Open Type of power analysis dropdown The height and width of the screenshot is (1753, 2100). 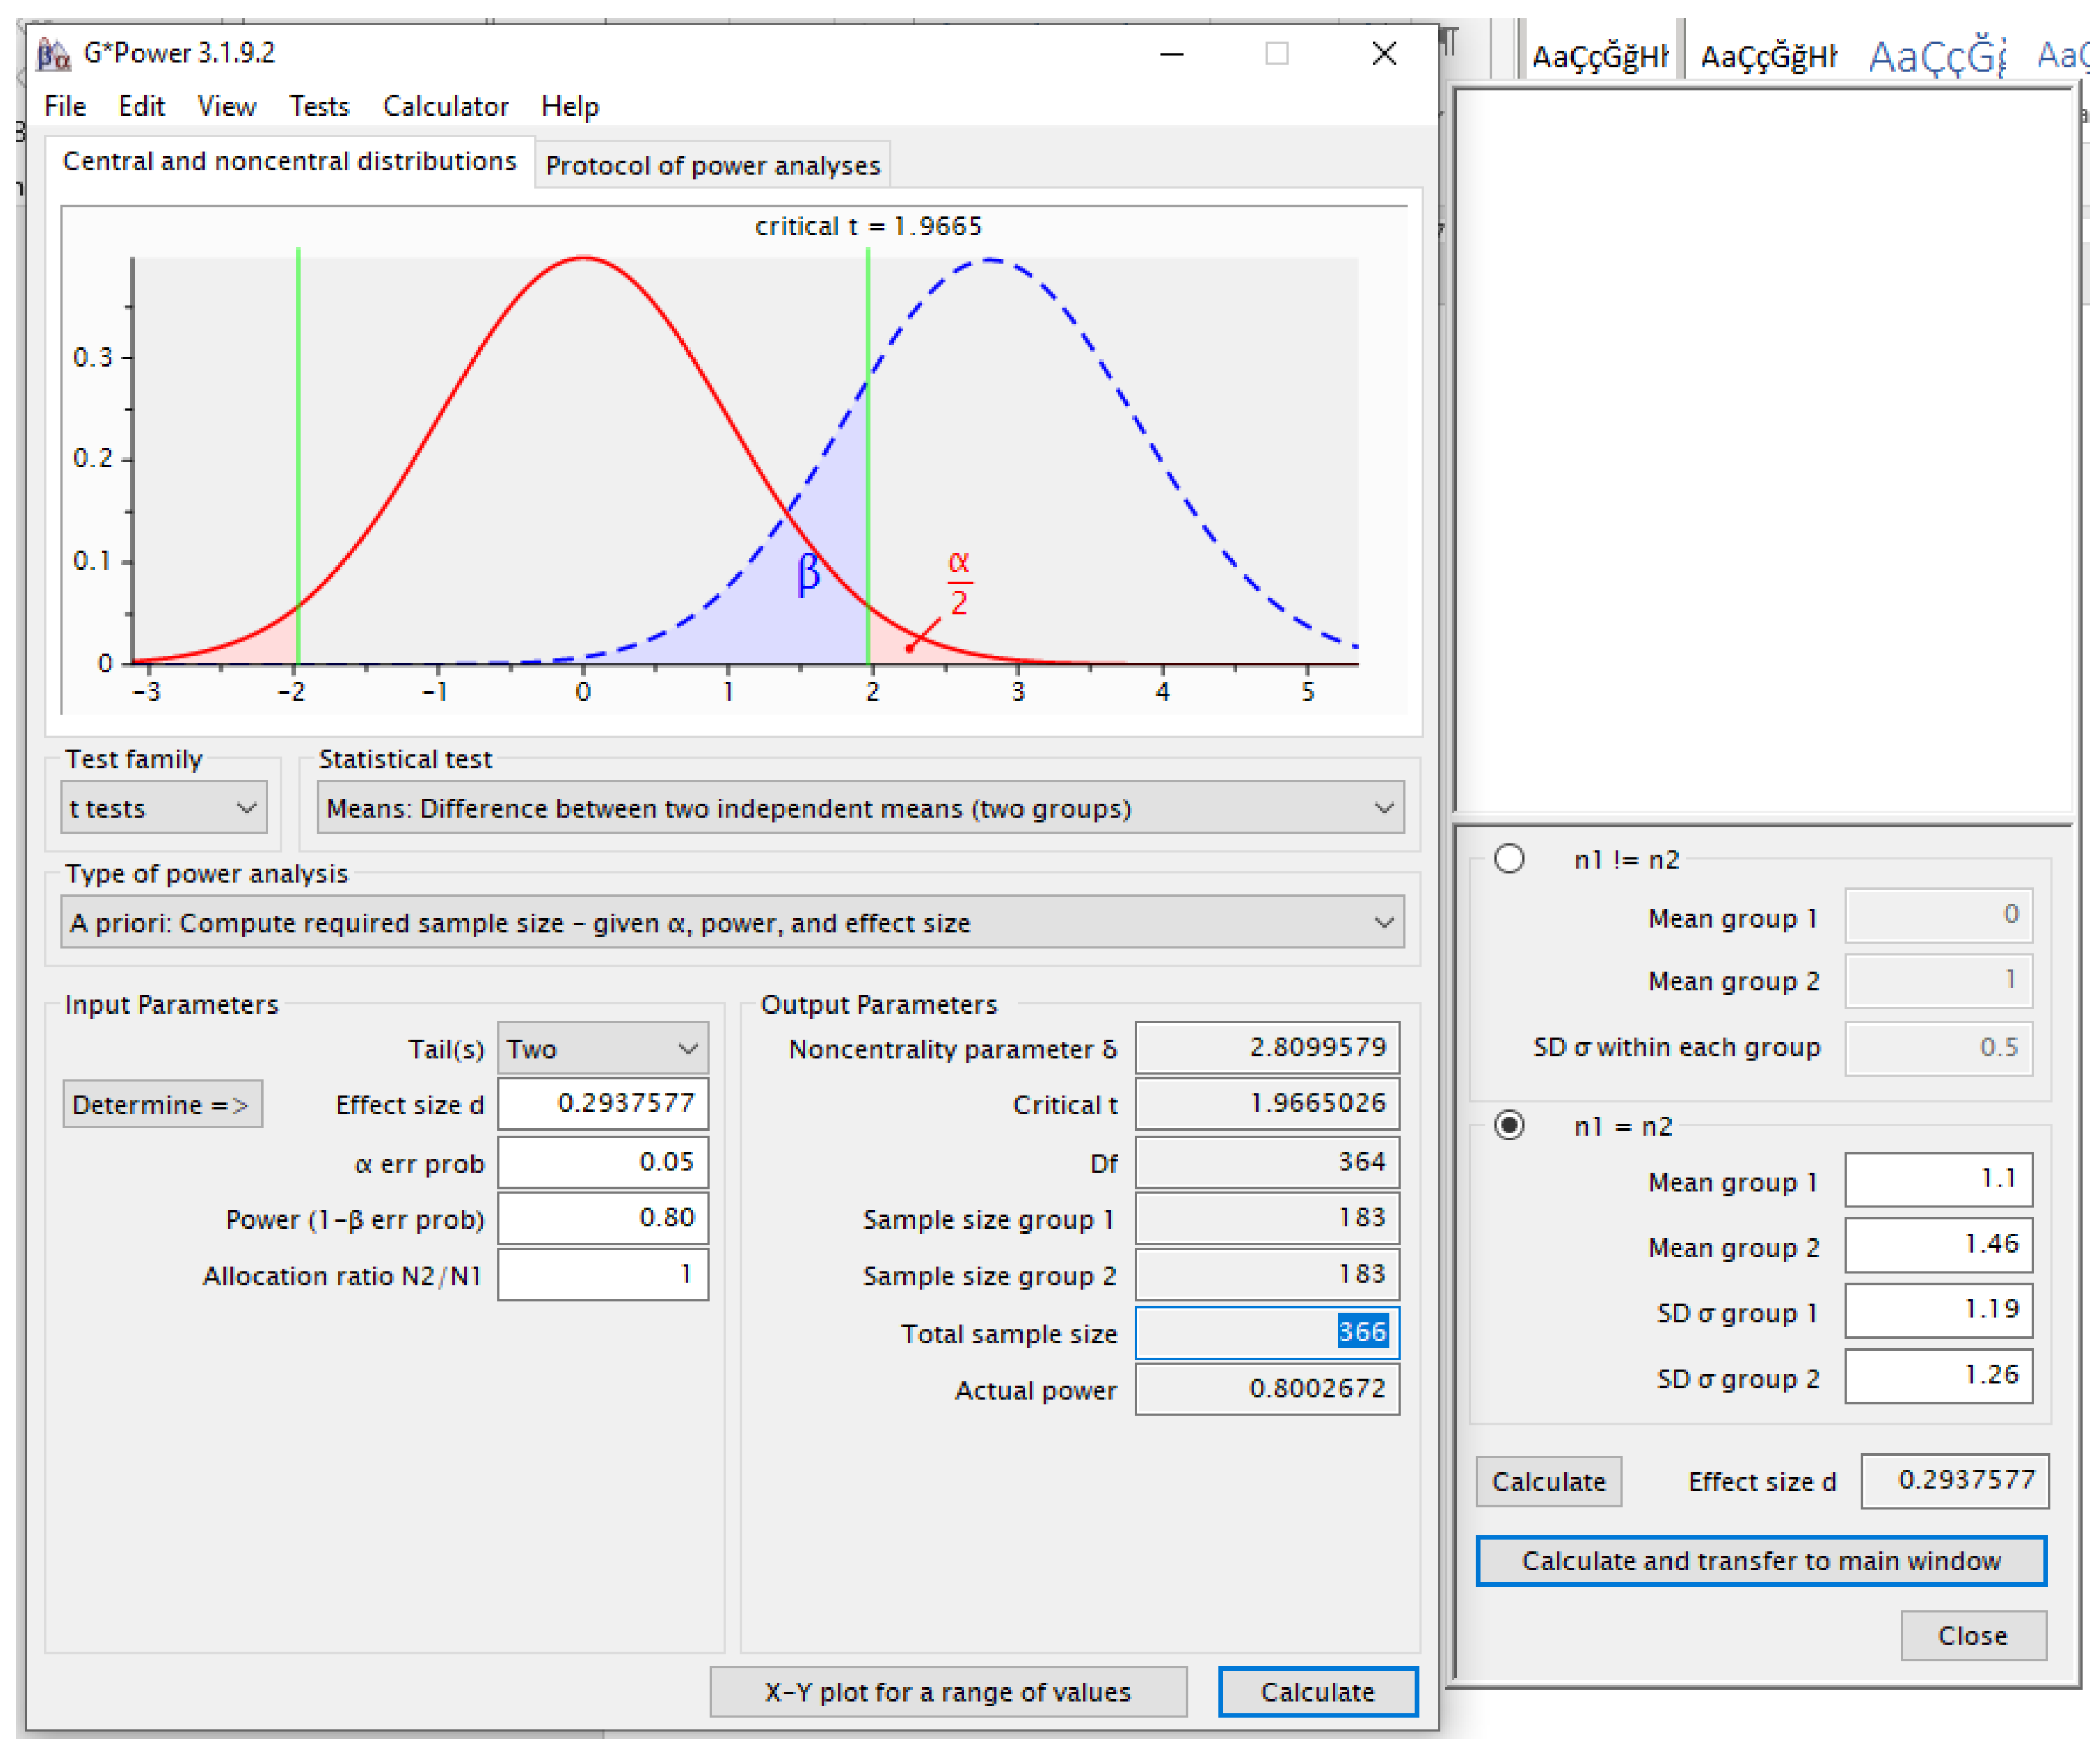point(733,923)
